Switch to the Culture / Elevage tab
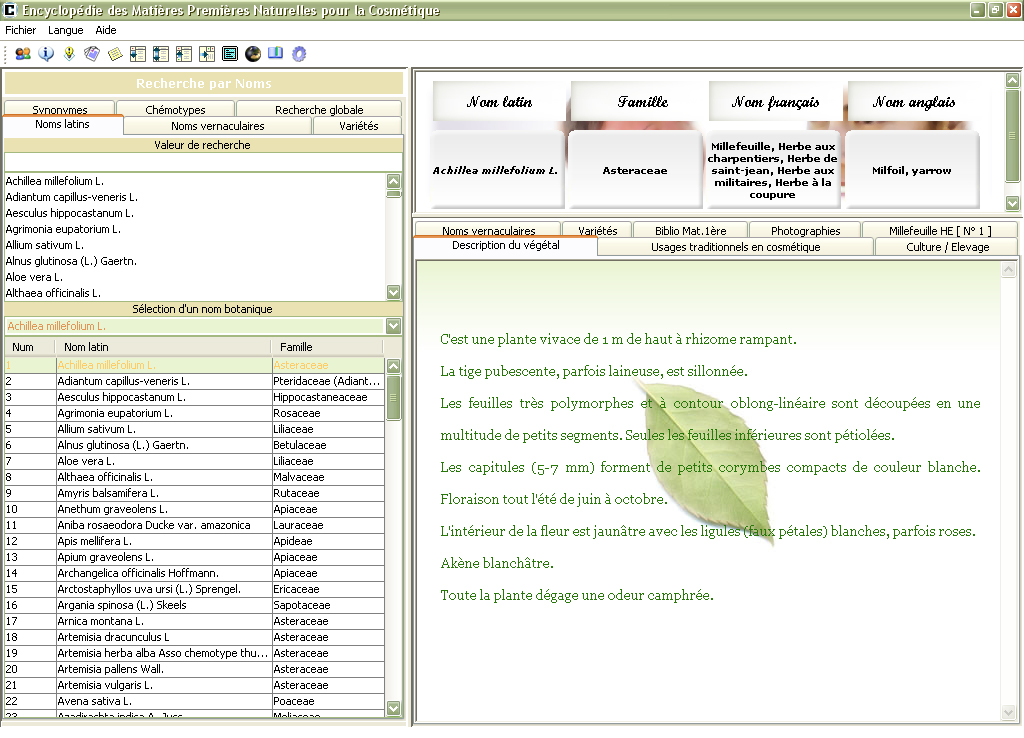1024x738 pixels. tap(948, 247)
